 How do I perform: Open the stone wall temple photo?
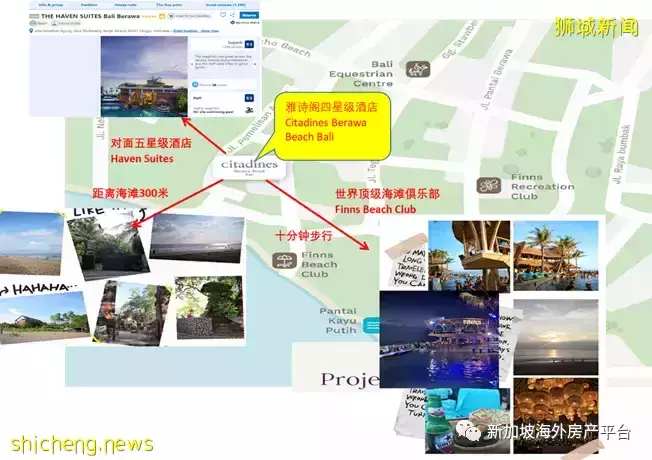pyautogui.click(x=209, y=308)
